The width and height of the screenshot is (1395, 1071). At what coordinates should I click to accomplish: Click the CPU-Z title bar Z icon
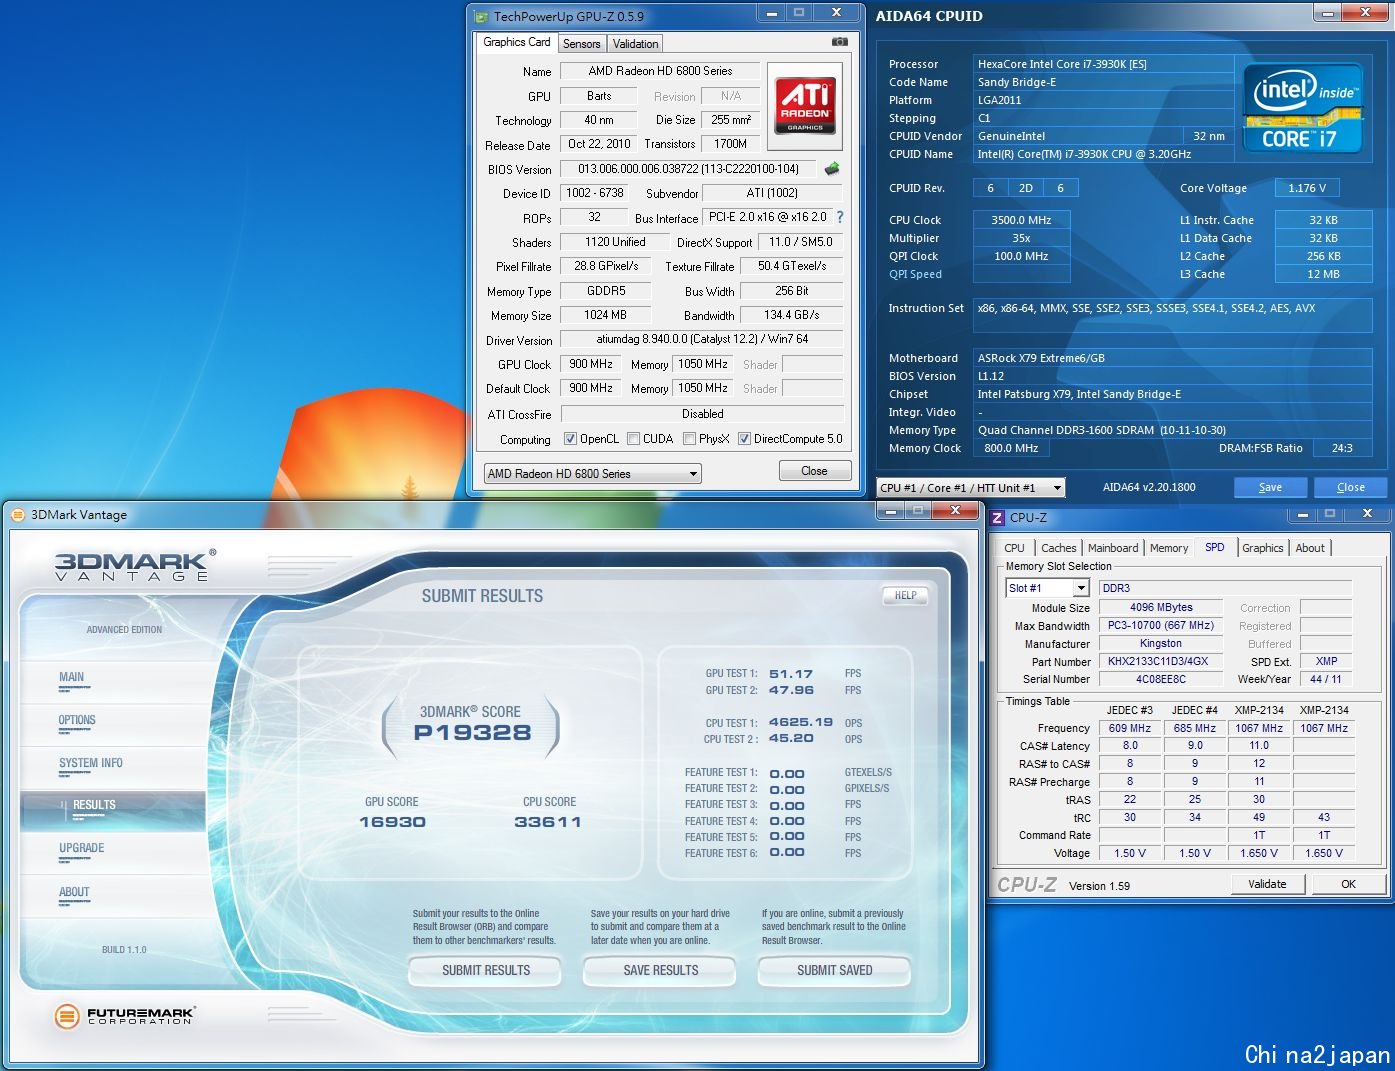(997, 517)
